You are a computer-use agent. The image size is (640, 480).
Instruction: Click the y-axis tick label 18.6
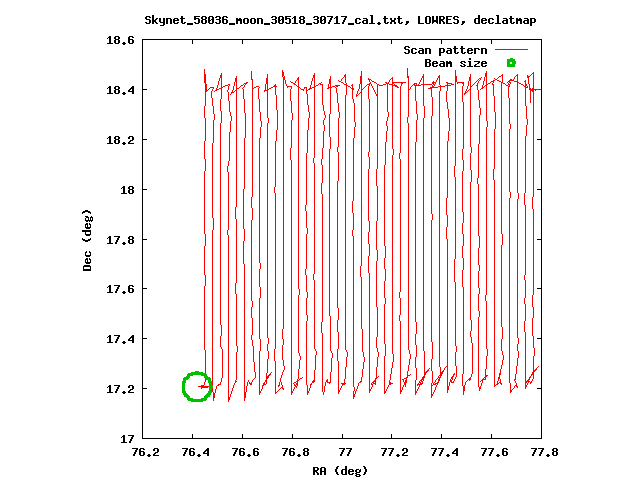pyautogui.click(x=120, y=40)
